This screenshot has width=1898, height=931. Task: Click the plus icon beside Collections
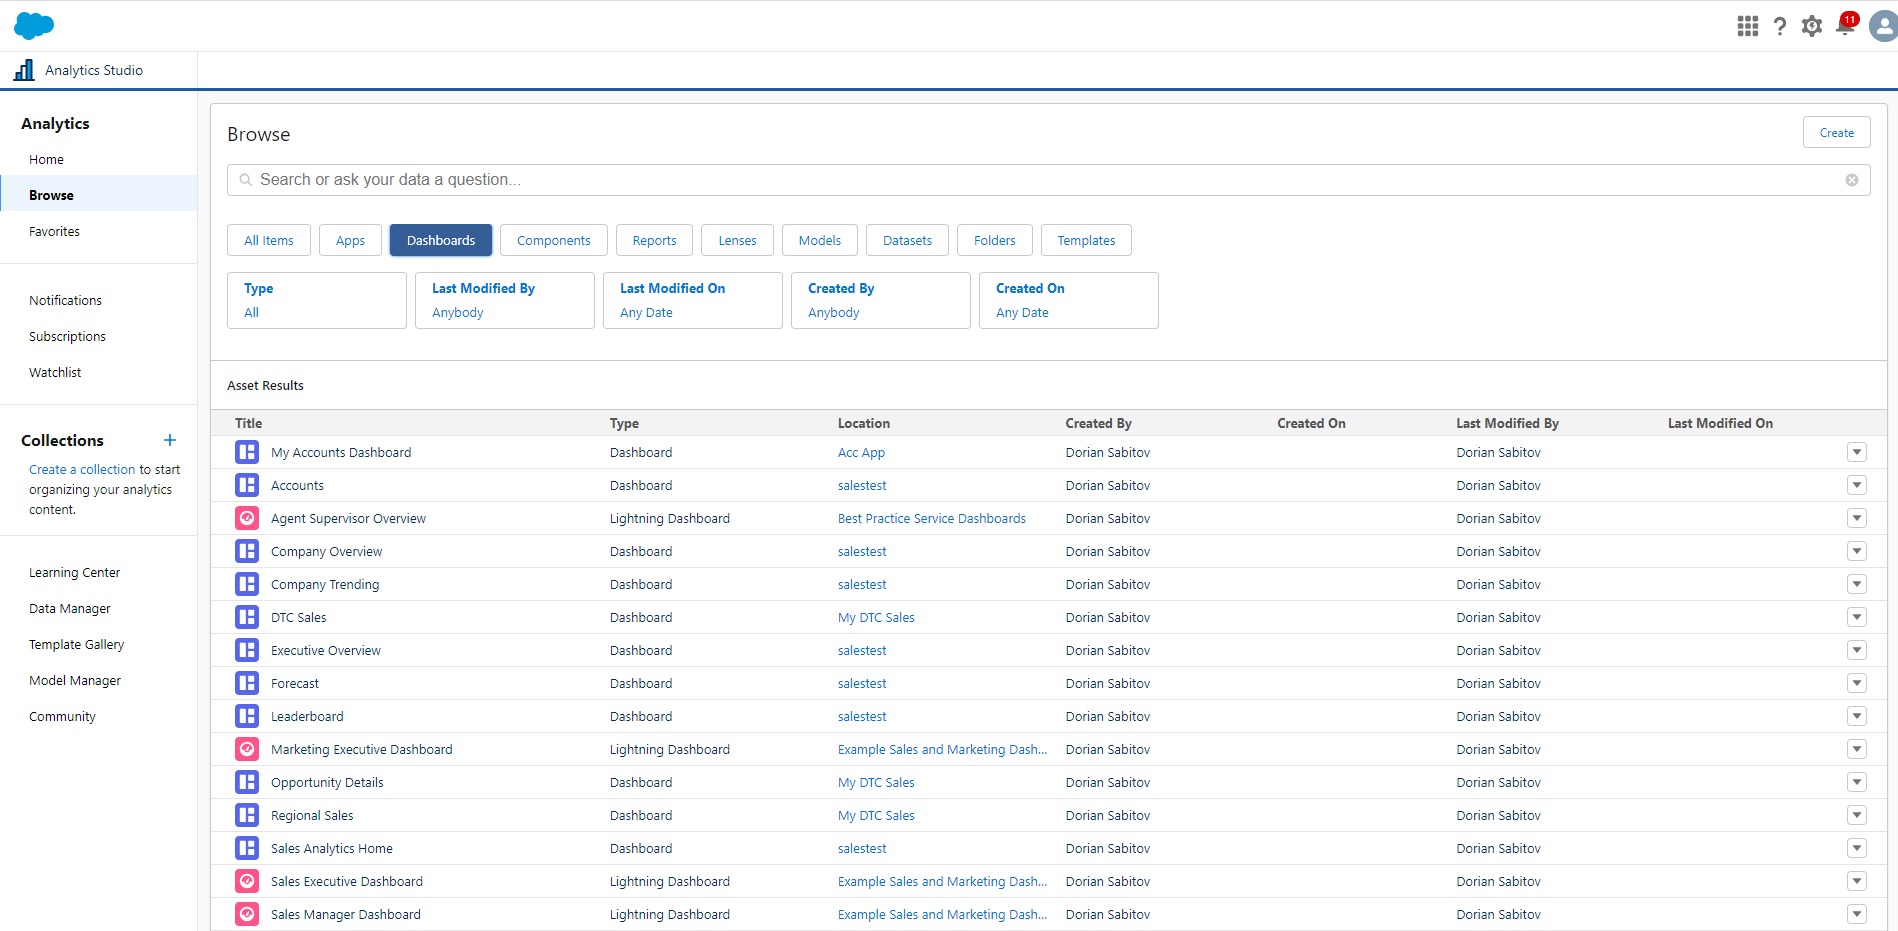[x=169, y=440]
